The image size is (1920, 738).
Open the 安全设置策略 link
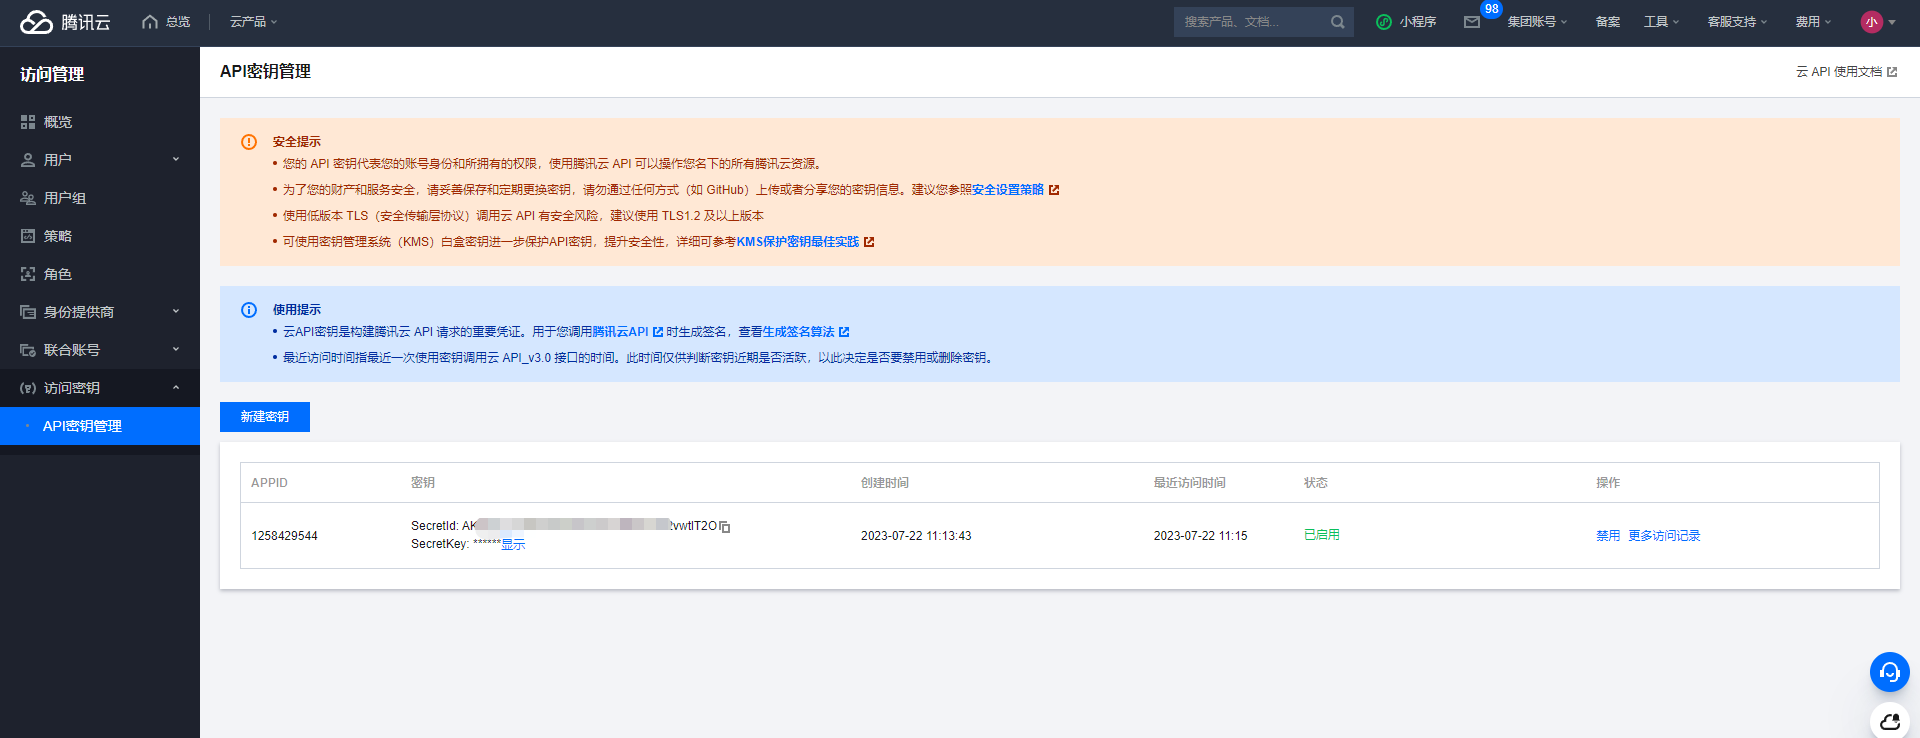tap(1008, 190)
